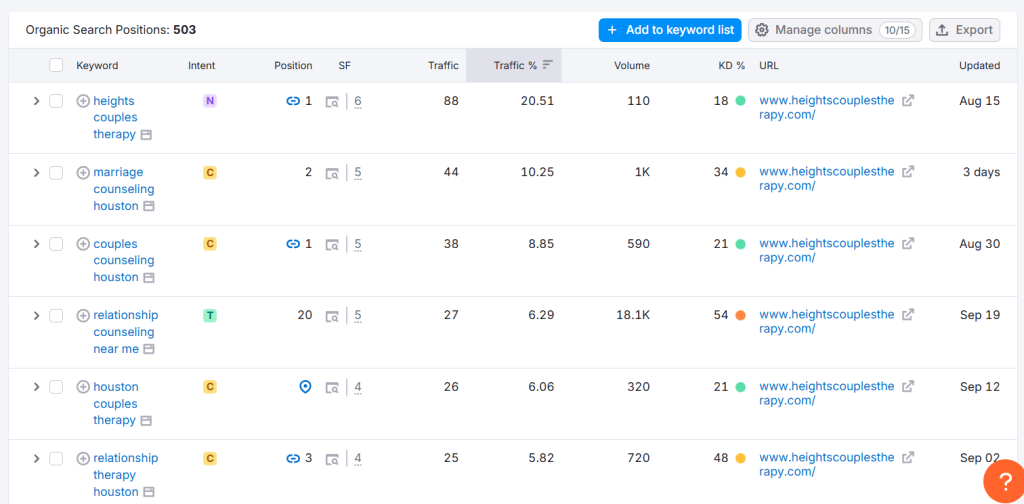Click SF count 6 in heights couples therapy row
The image size is (1024, 504).
pos(358,101)
